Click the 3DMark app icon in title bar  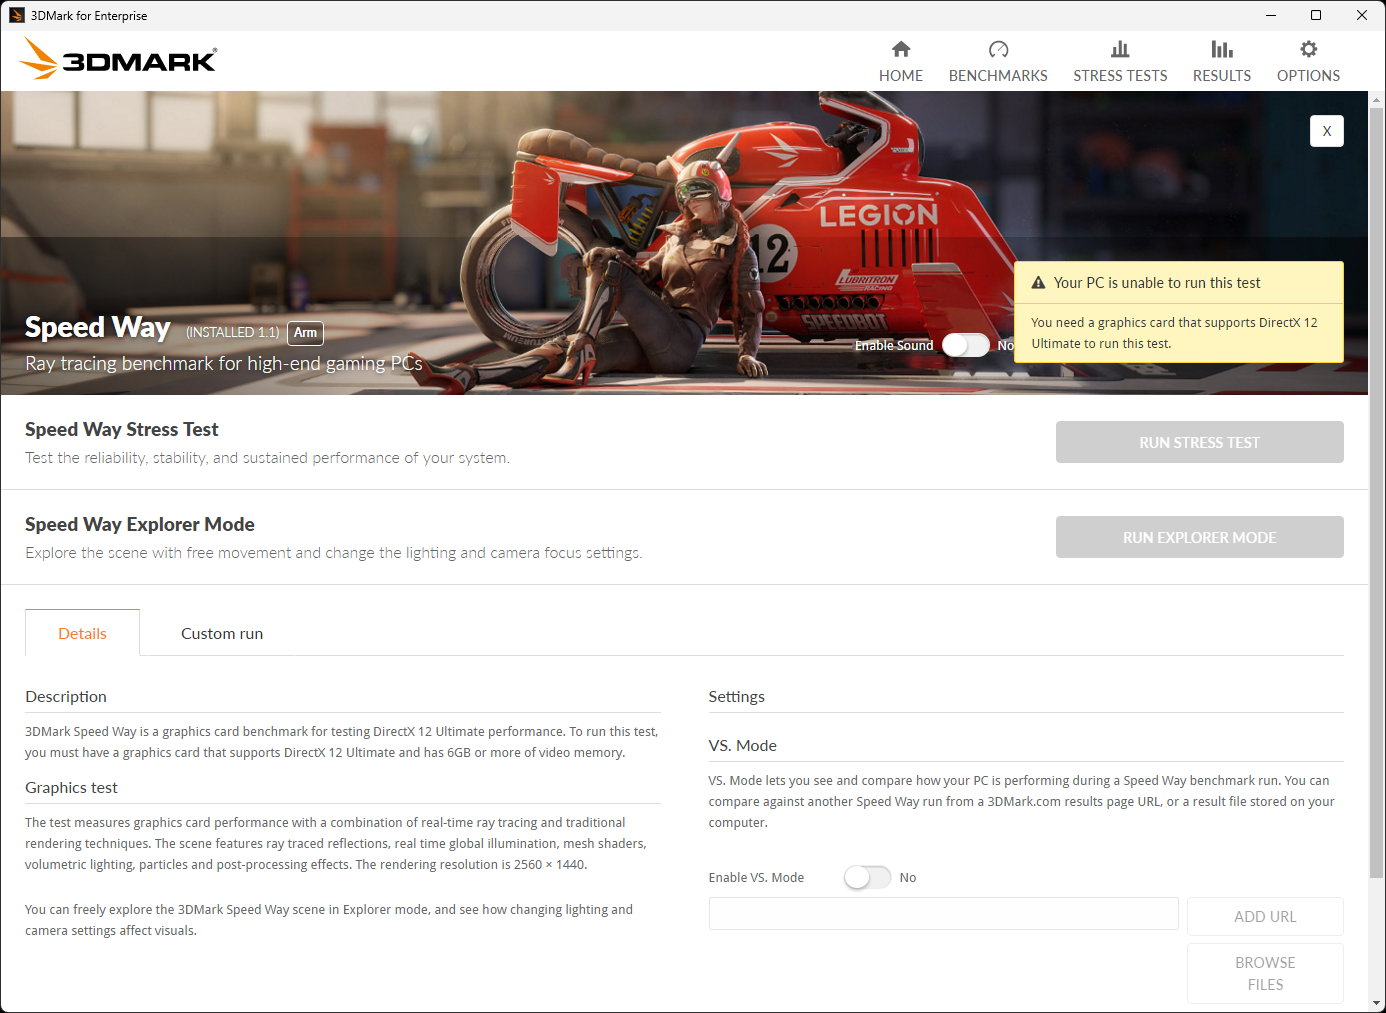pyautogui.click(x=17, y=15)
